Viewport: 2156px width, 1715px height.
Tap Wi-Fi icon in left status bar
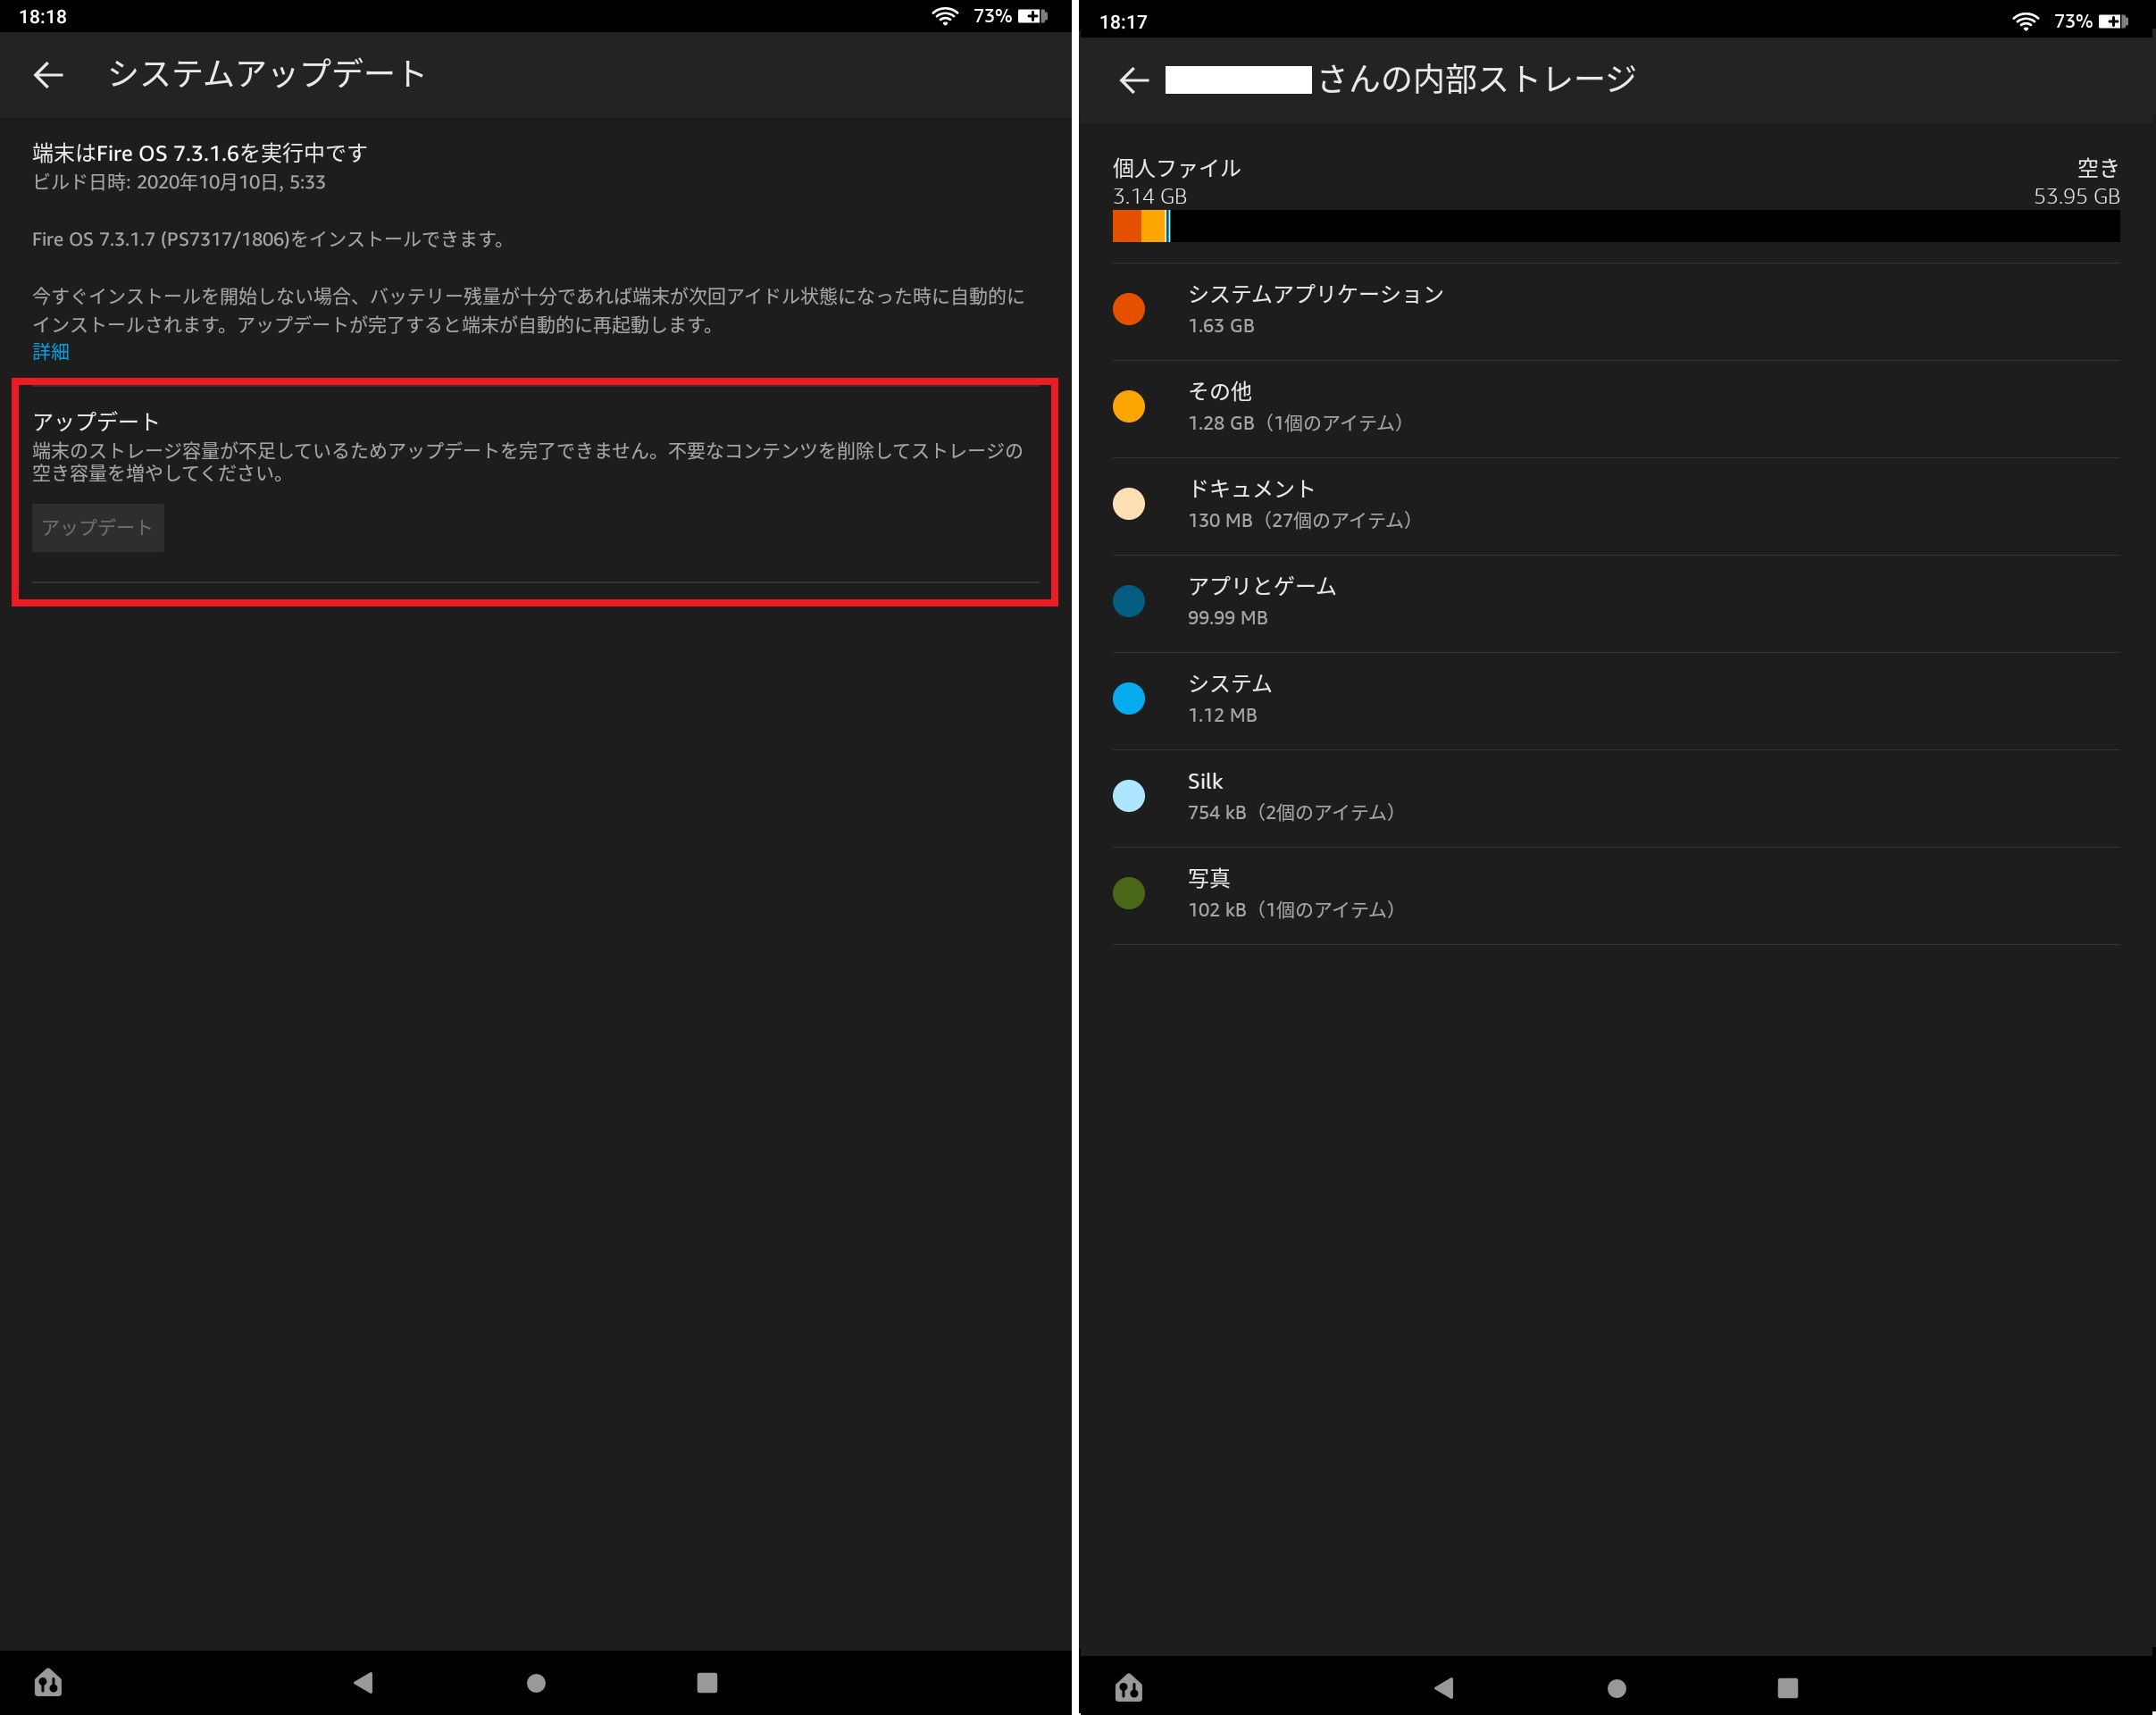[x=945, y=16]
